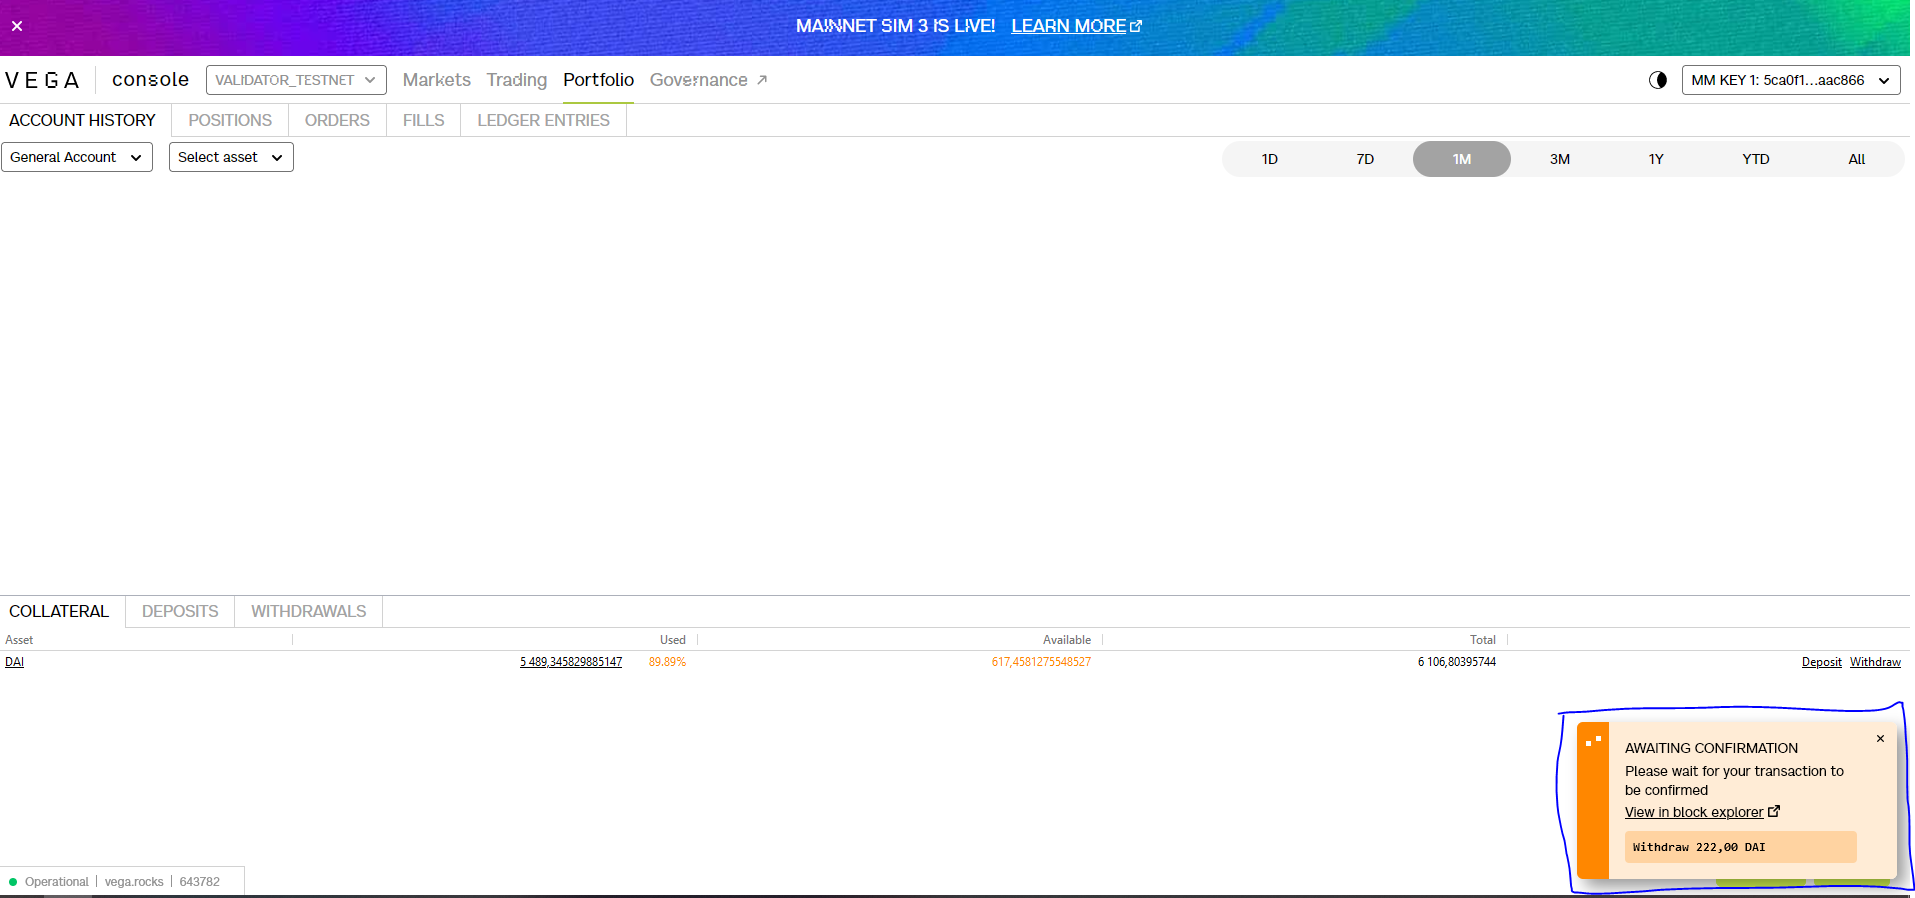Click the total value 6 106,80395744
The image size is (1915, 898).
pos(1457,662)
